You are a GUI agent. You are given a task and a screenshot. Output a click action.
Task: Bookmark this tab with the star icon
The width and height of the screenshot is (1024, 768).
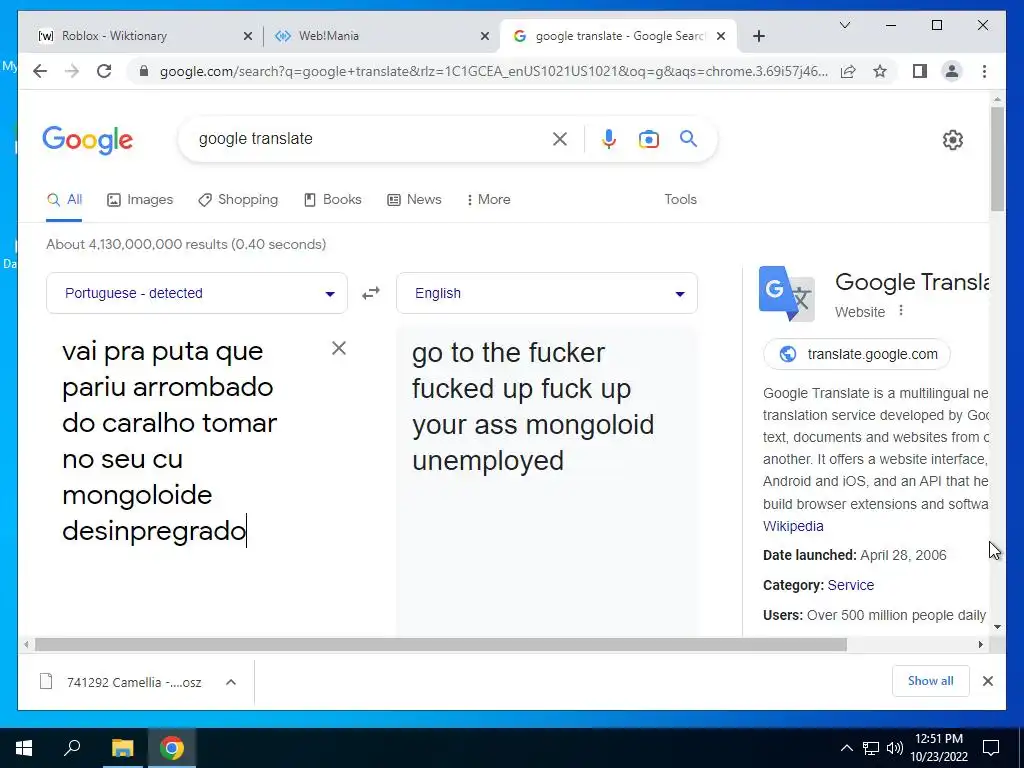tap(880, 71)
